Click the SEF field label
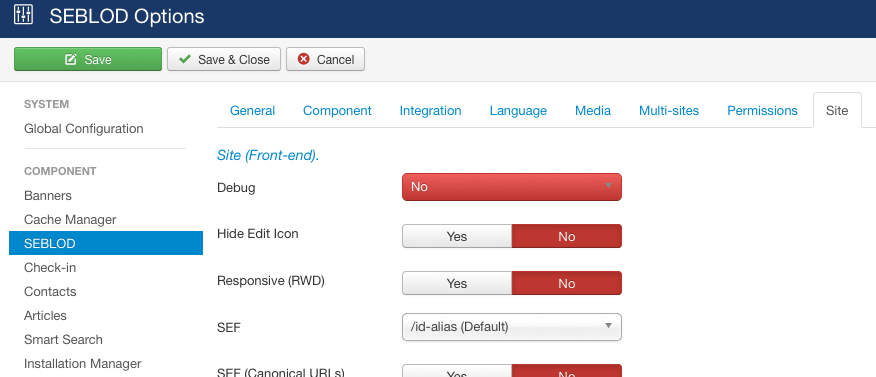 pyautogui.click(x=228, y=328)
